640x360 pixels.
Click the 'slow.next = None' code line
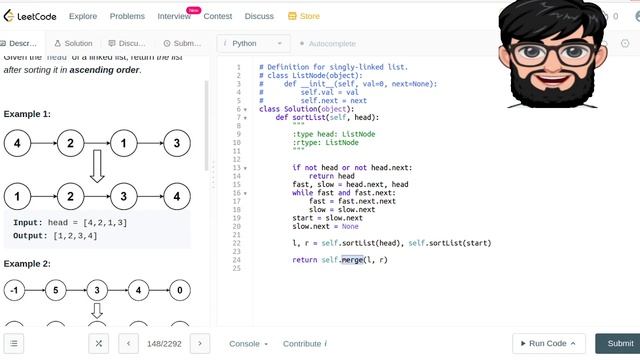[325, 226]
